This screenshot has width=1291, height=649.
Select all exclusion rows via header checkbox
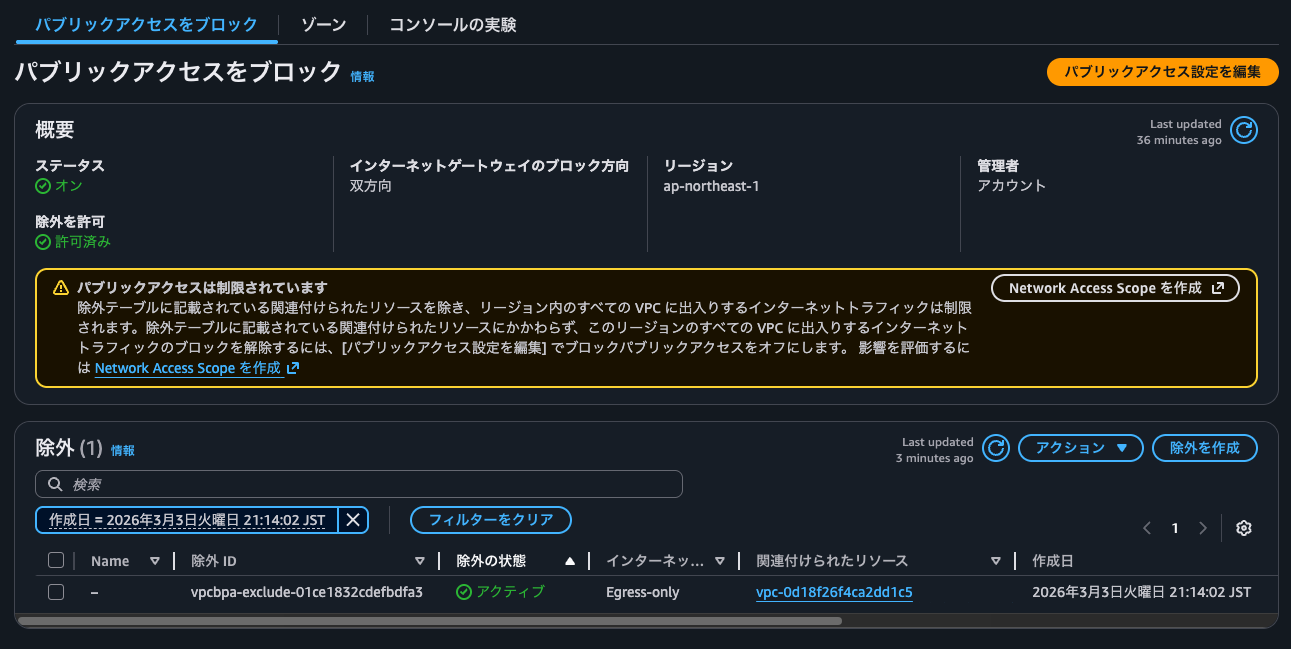(x=56, y=560)
